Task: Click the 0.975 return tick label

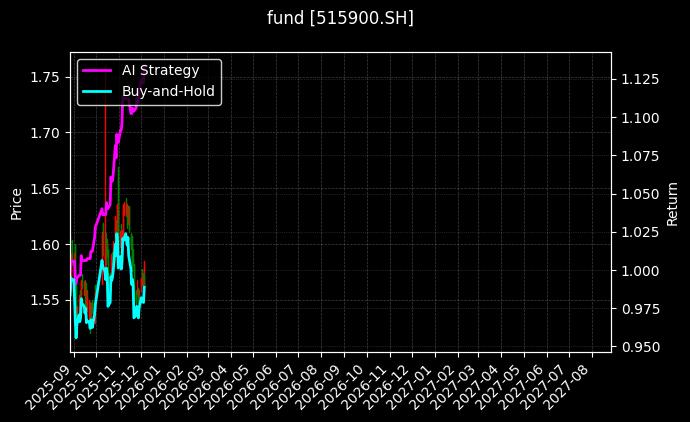Action: pyautogui.click(x=640, y=309)
